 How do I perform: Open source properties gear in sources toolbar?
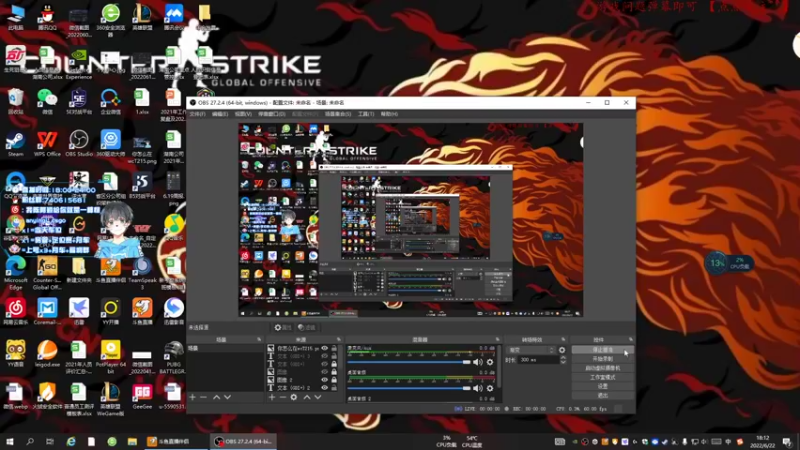click(294, 397)
